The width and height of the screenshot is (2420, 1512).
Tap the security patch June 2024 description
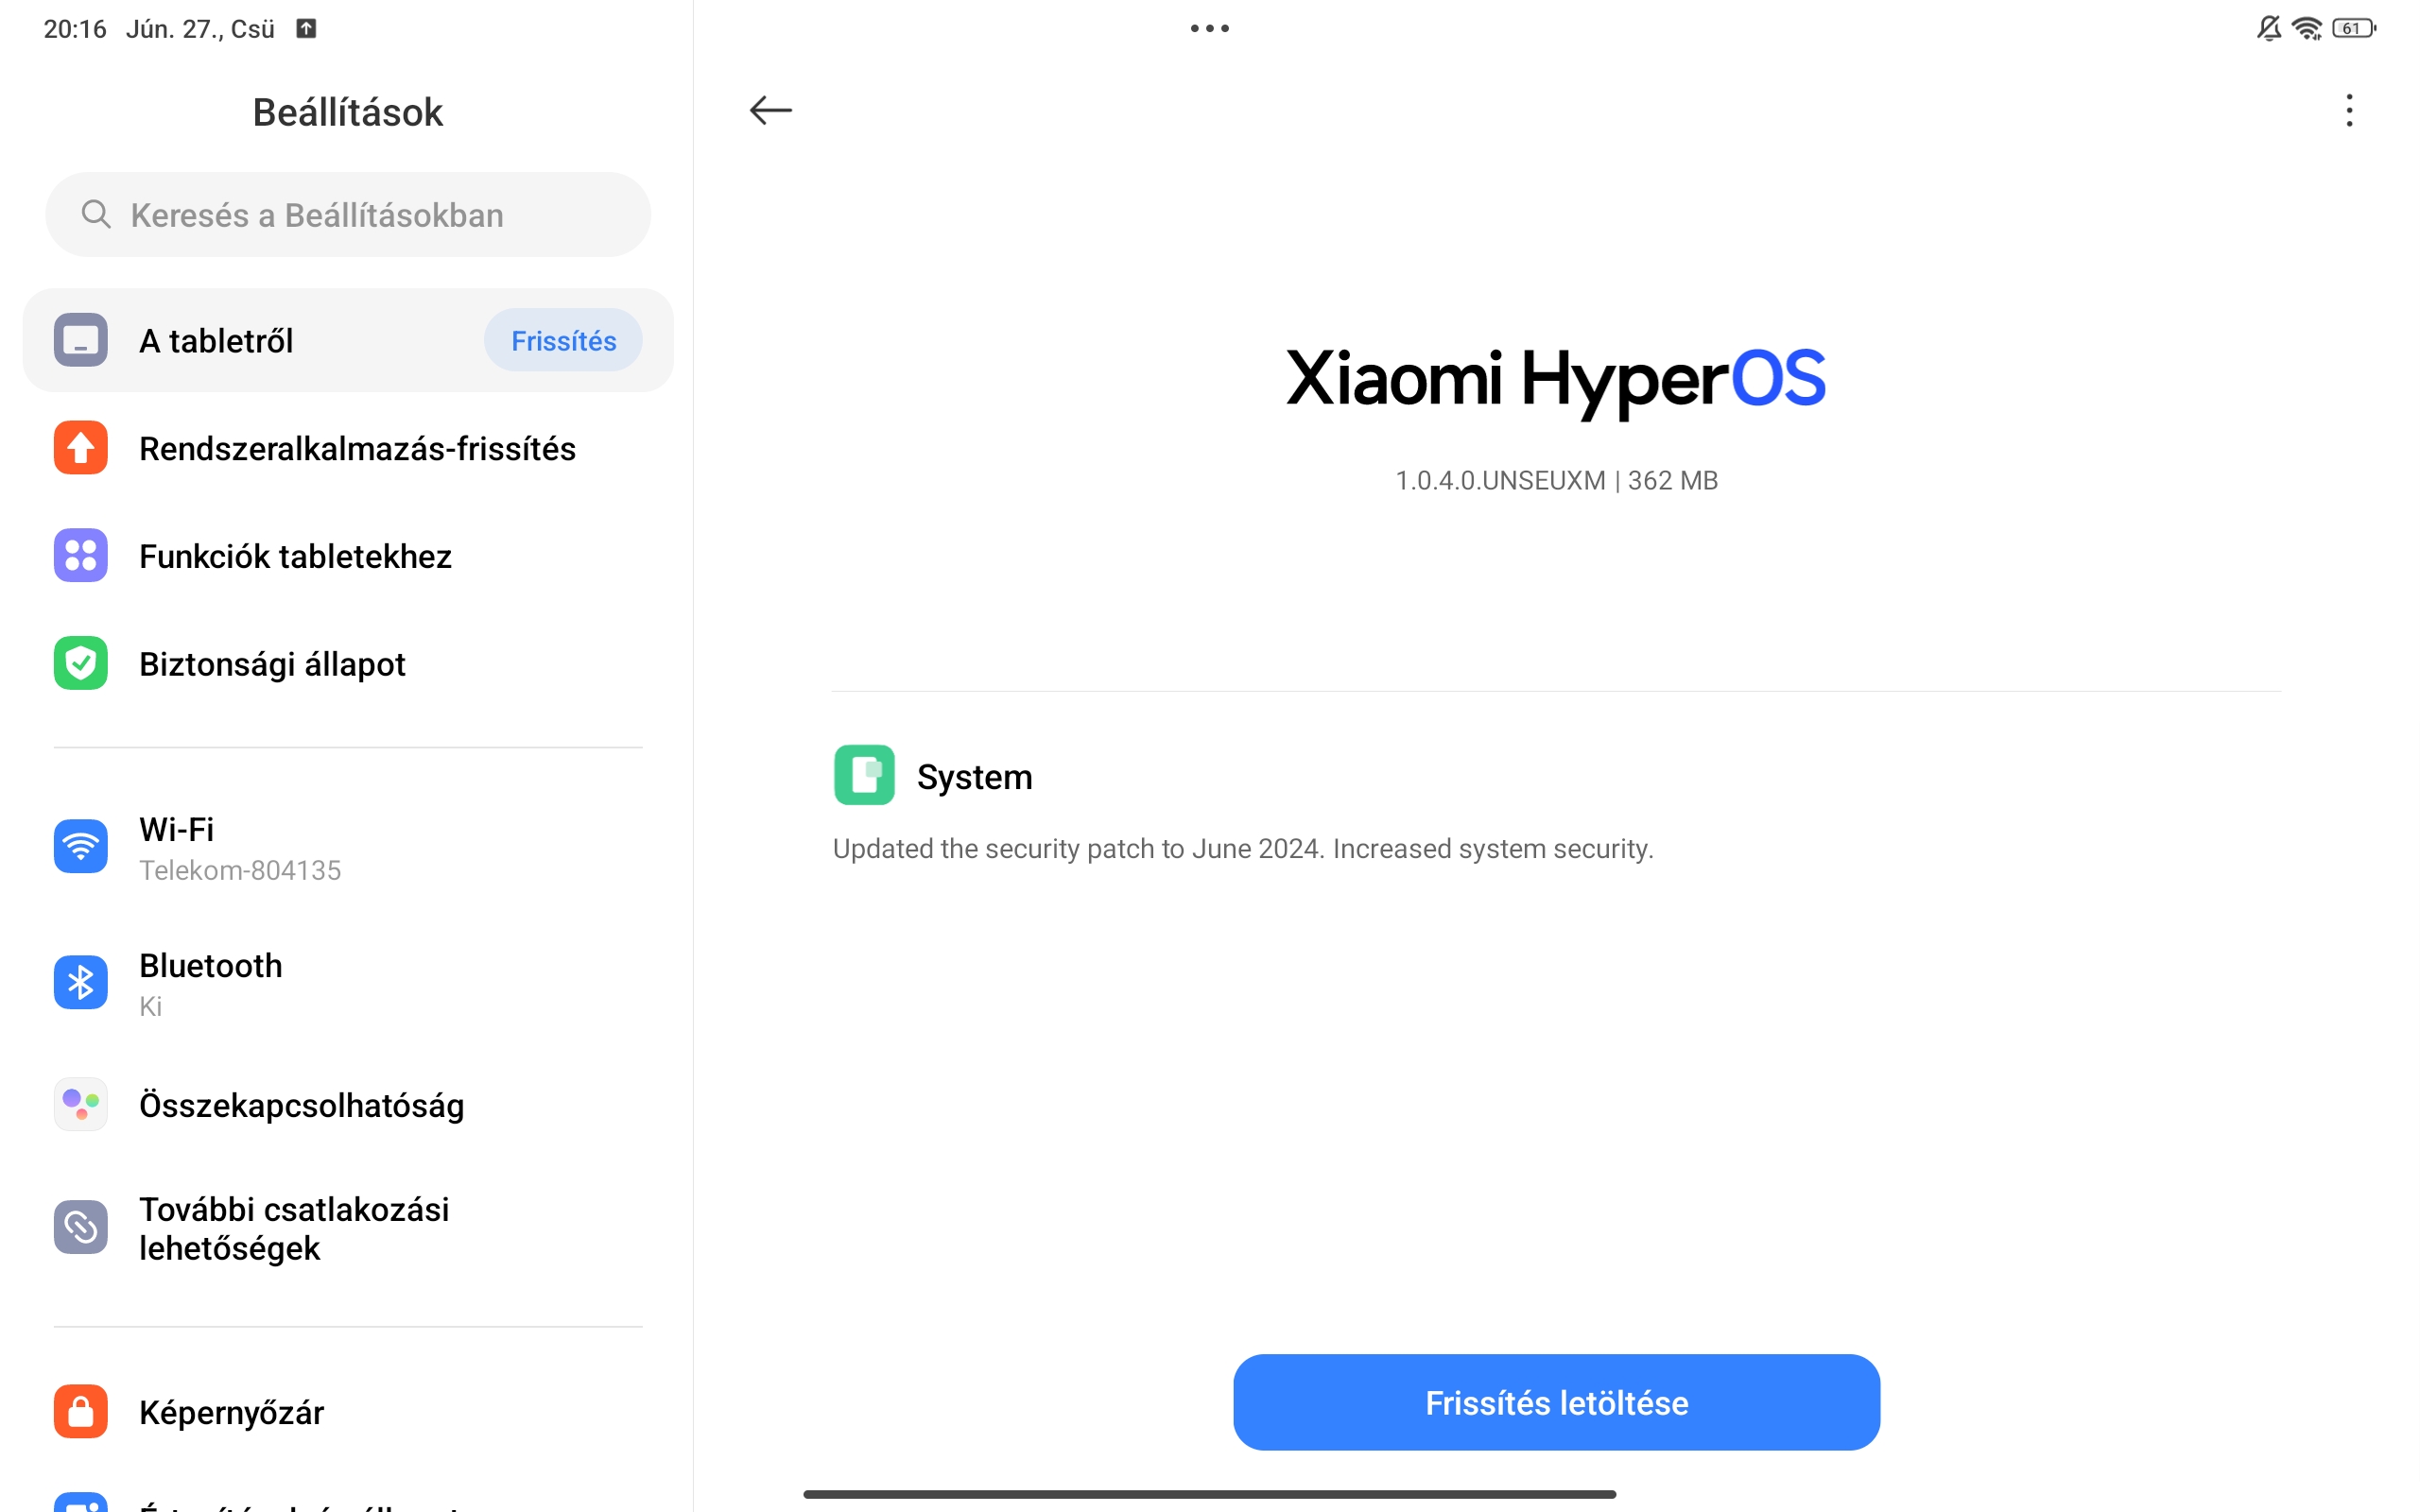click(1243, 848)
